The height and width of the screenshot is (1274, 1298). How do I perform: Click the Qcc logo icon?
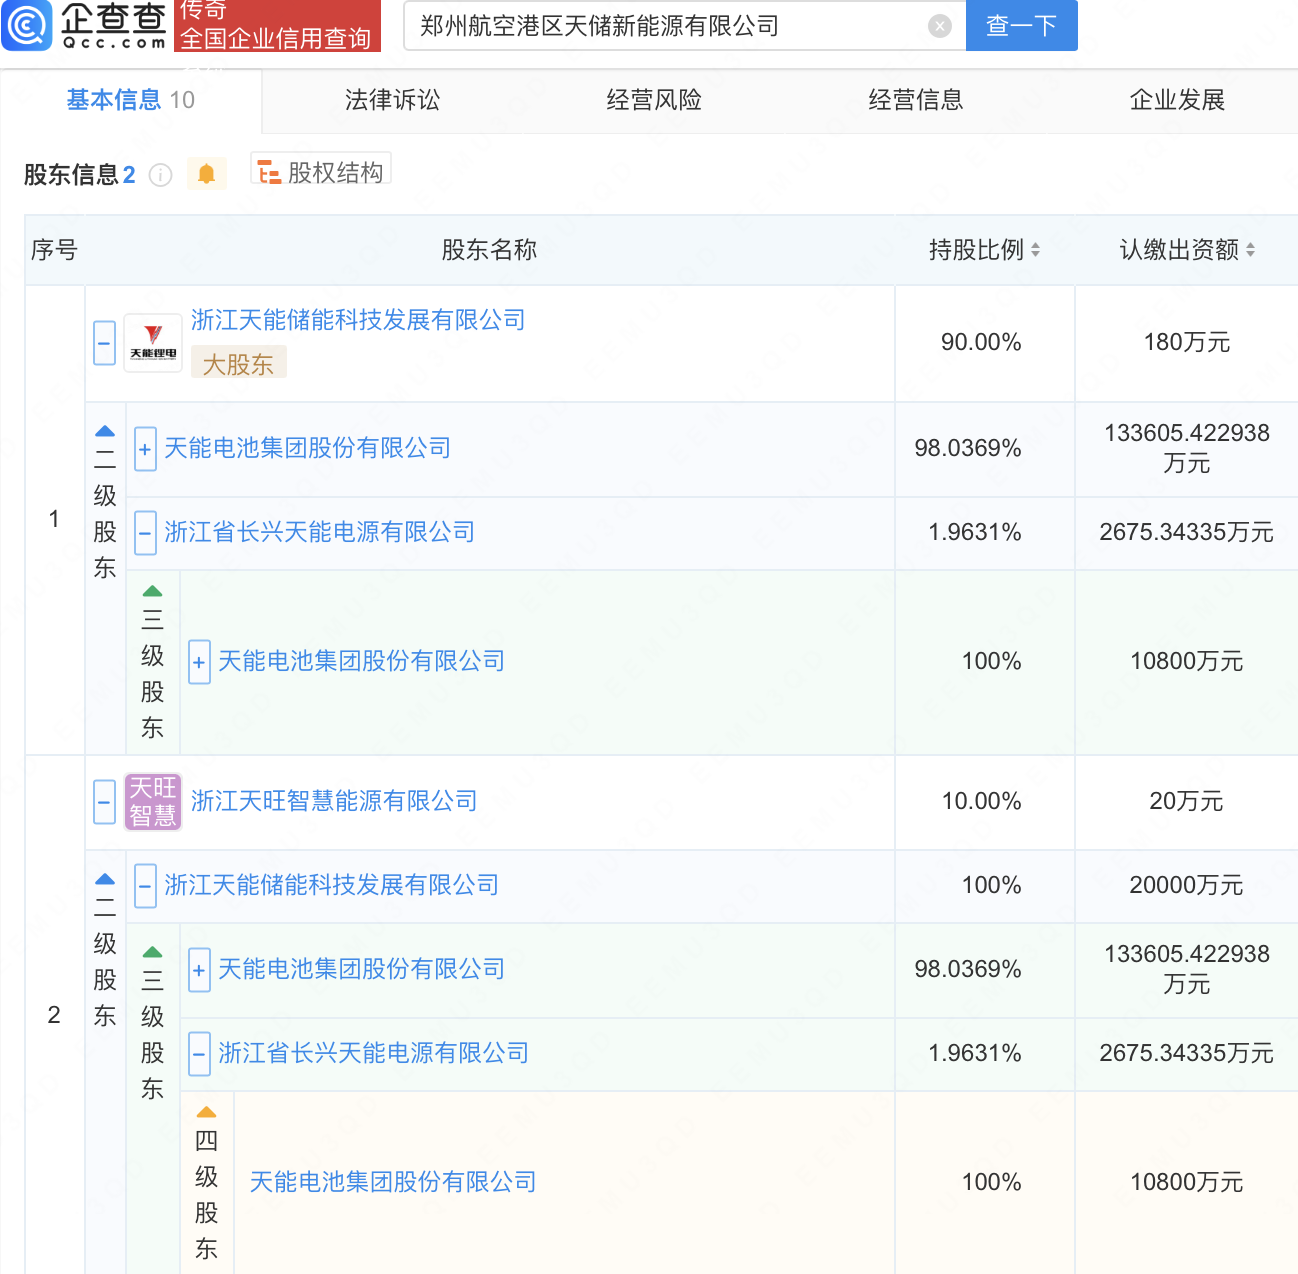27,25
